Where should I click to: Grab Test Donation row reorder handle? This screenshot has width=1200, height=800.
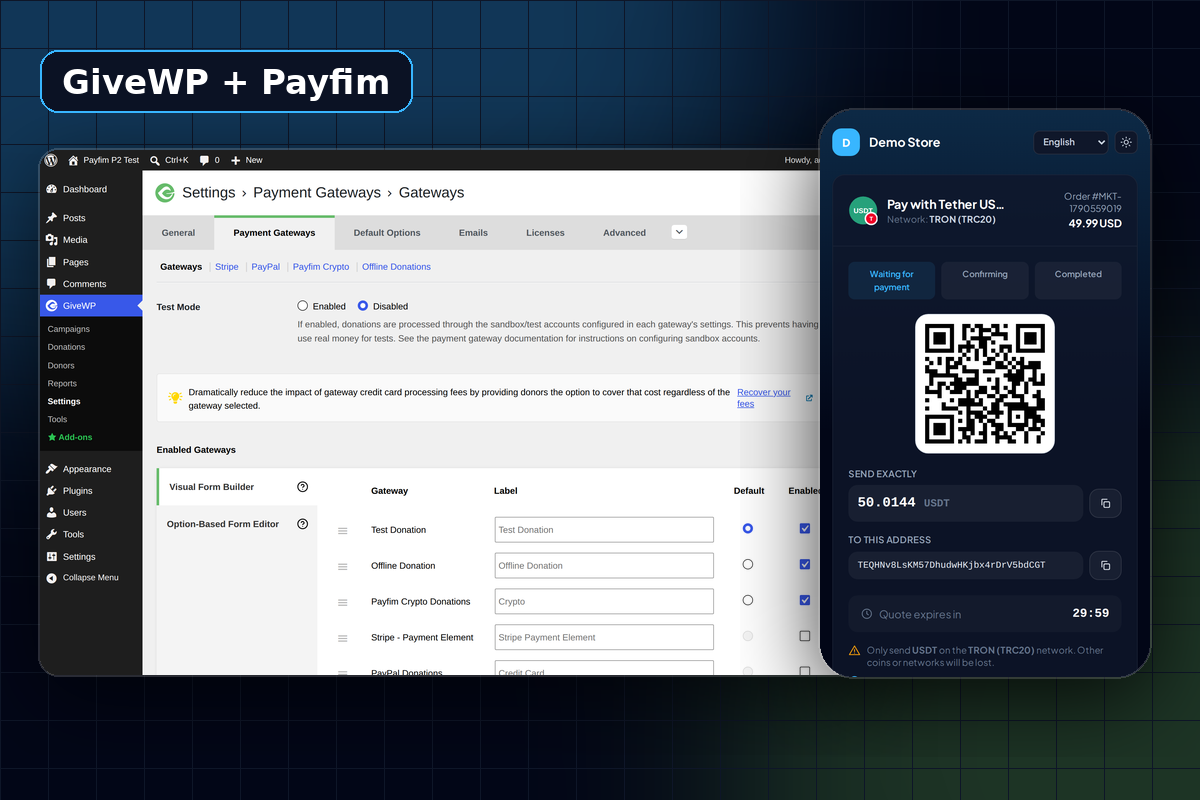[x=343, y=530]
